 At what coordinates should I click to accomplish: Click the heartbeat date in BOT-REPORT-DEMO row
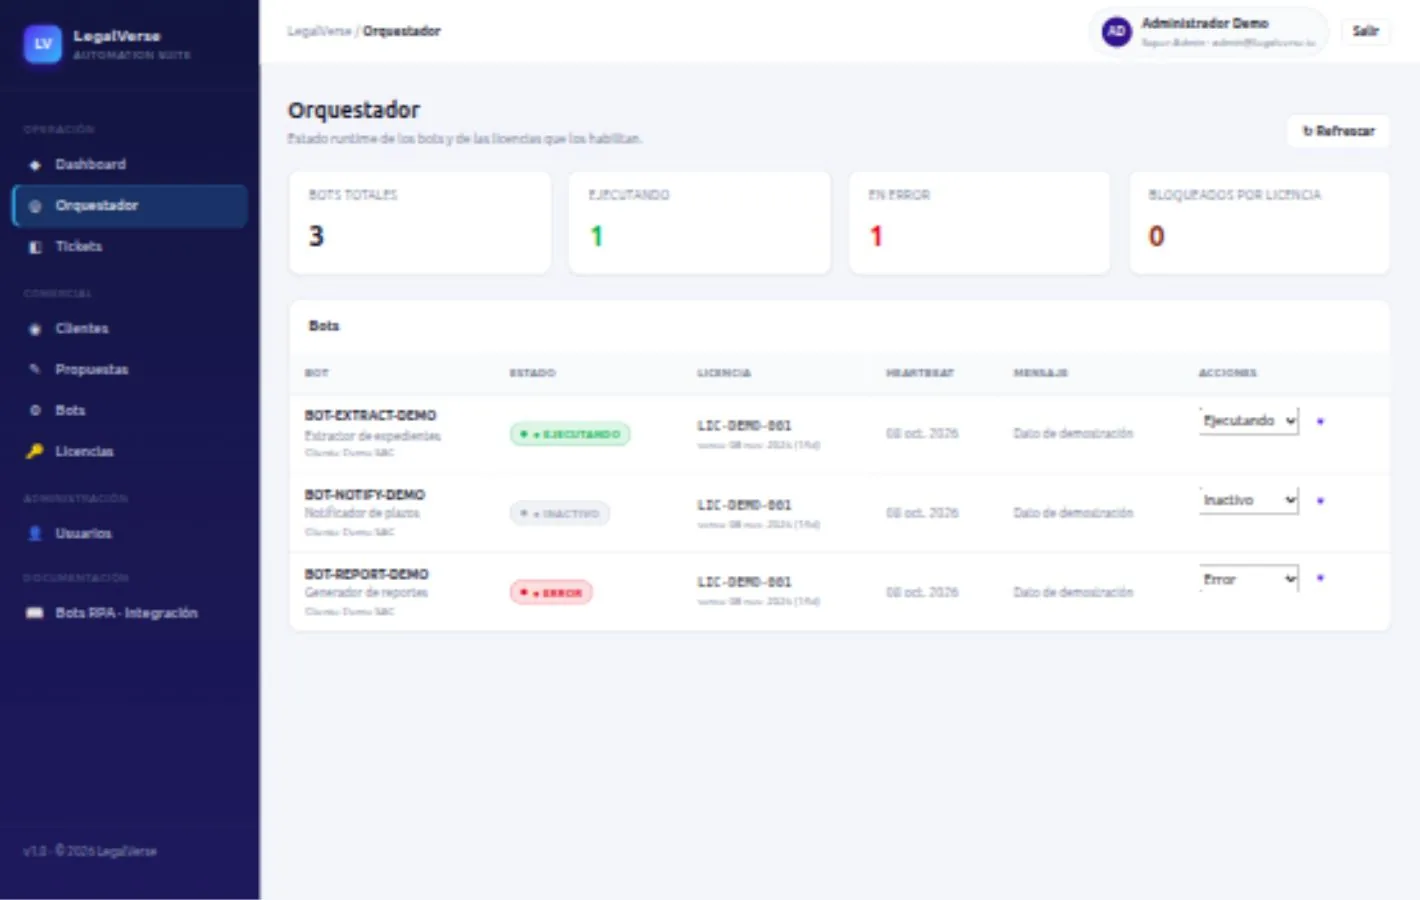point(922,593)
